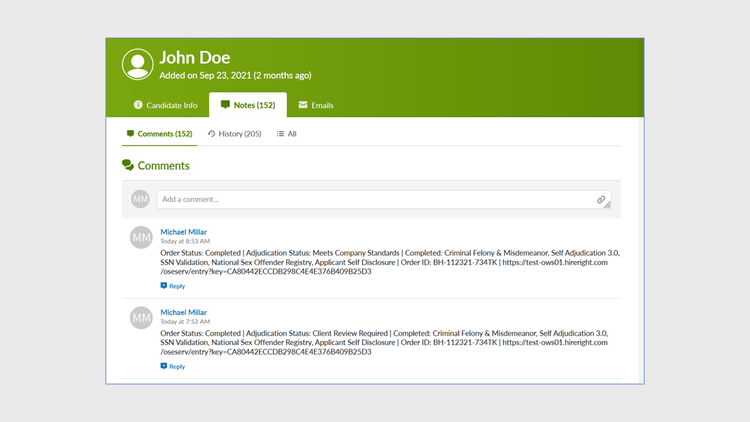The image size is (750, 422).
Task: Open Michael Millar link on 7:52 AM comment
Action: (x=183, y=312)
